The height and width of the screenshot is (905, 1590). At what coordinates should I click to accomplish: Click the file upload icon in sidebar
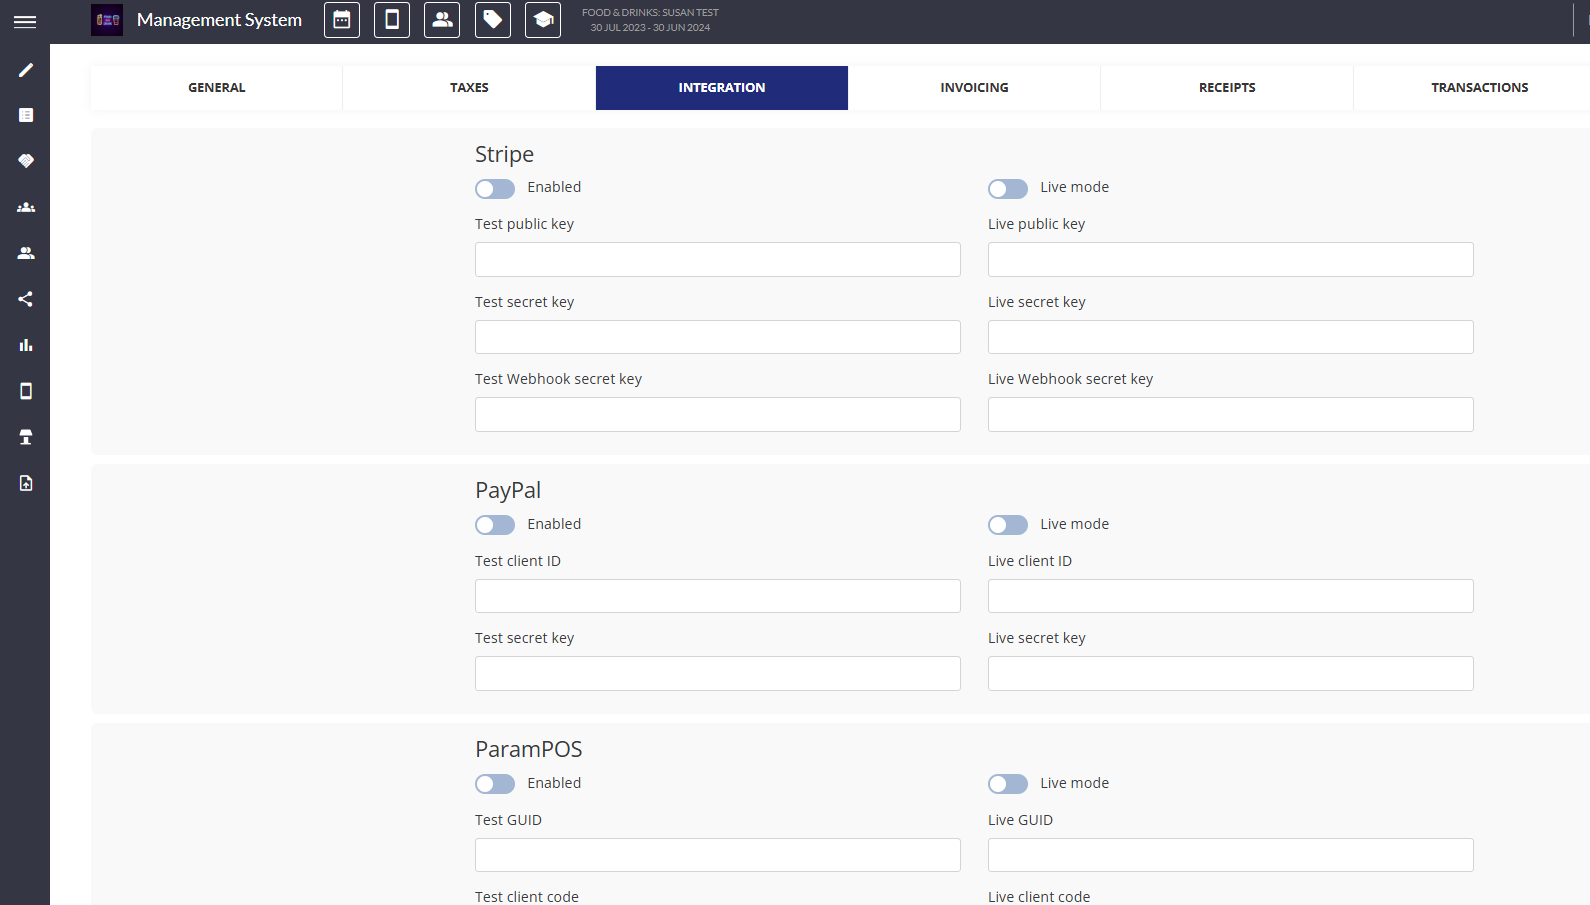click(26, 483)
